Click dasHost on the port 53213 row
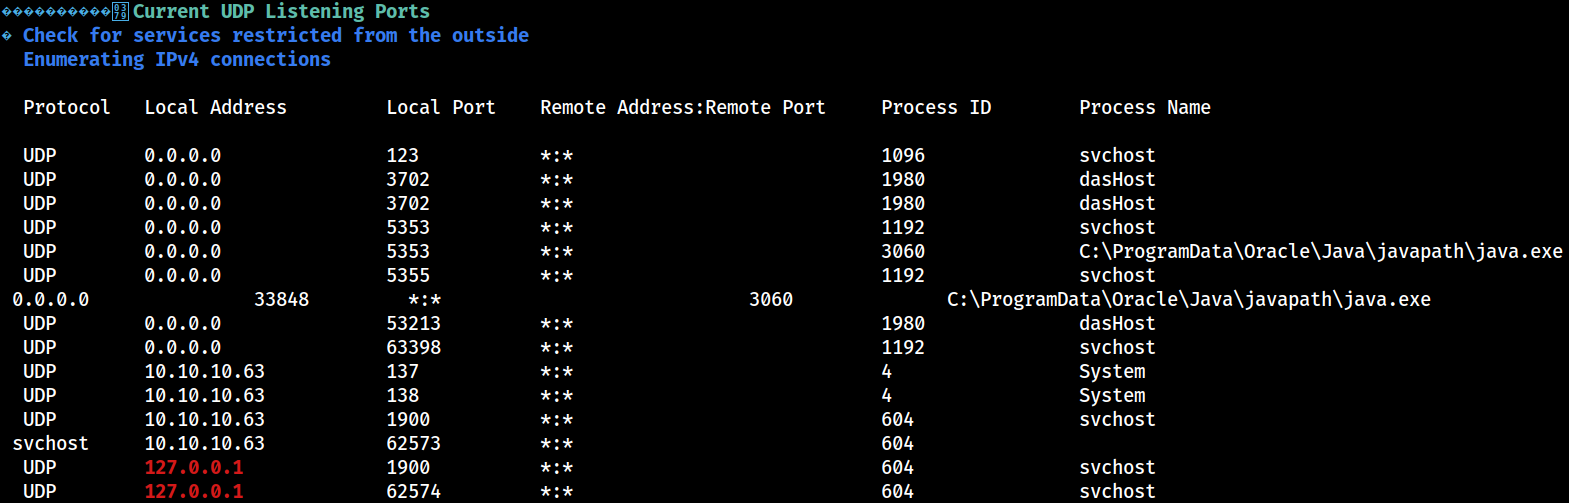 (x=1117, y=324)
